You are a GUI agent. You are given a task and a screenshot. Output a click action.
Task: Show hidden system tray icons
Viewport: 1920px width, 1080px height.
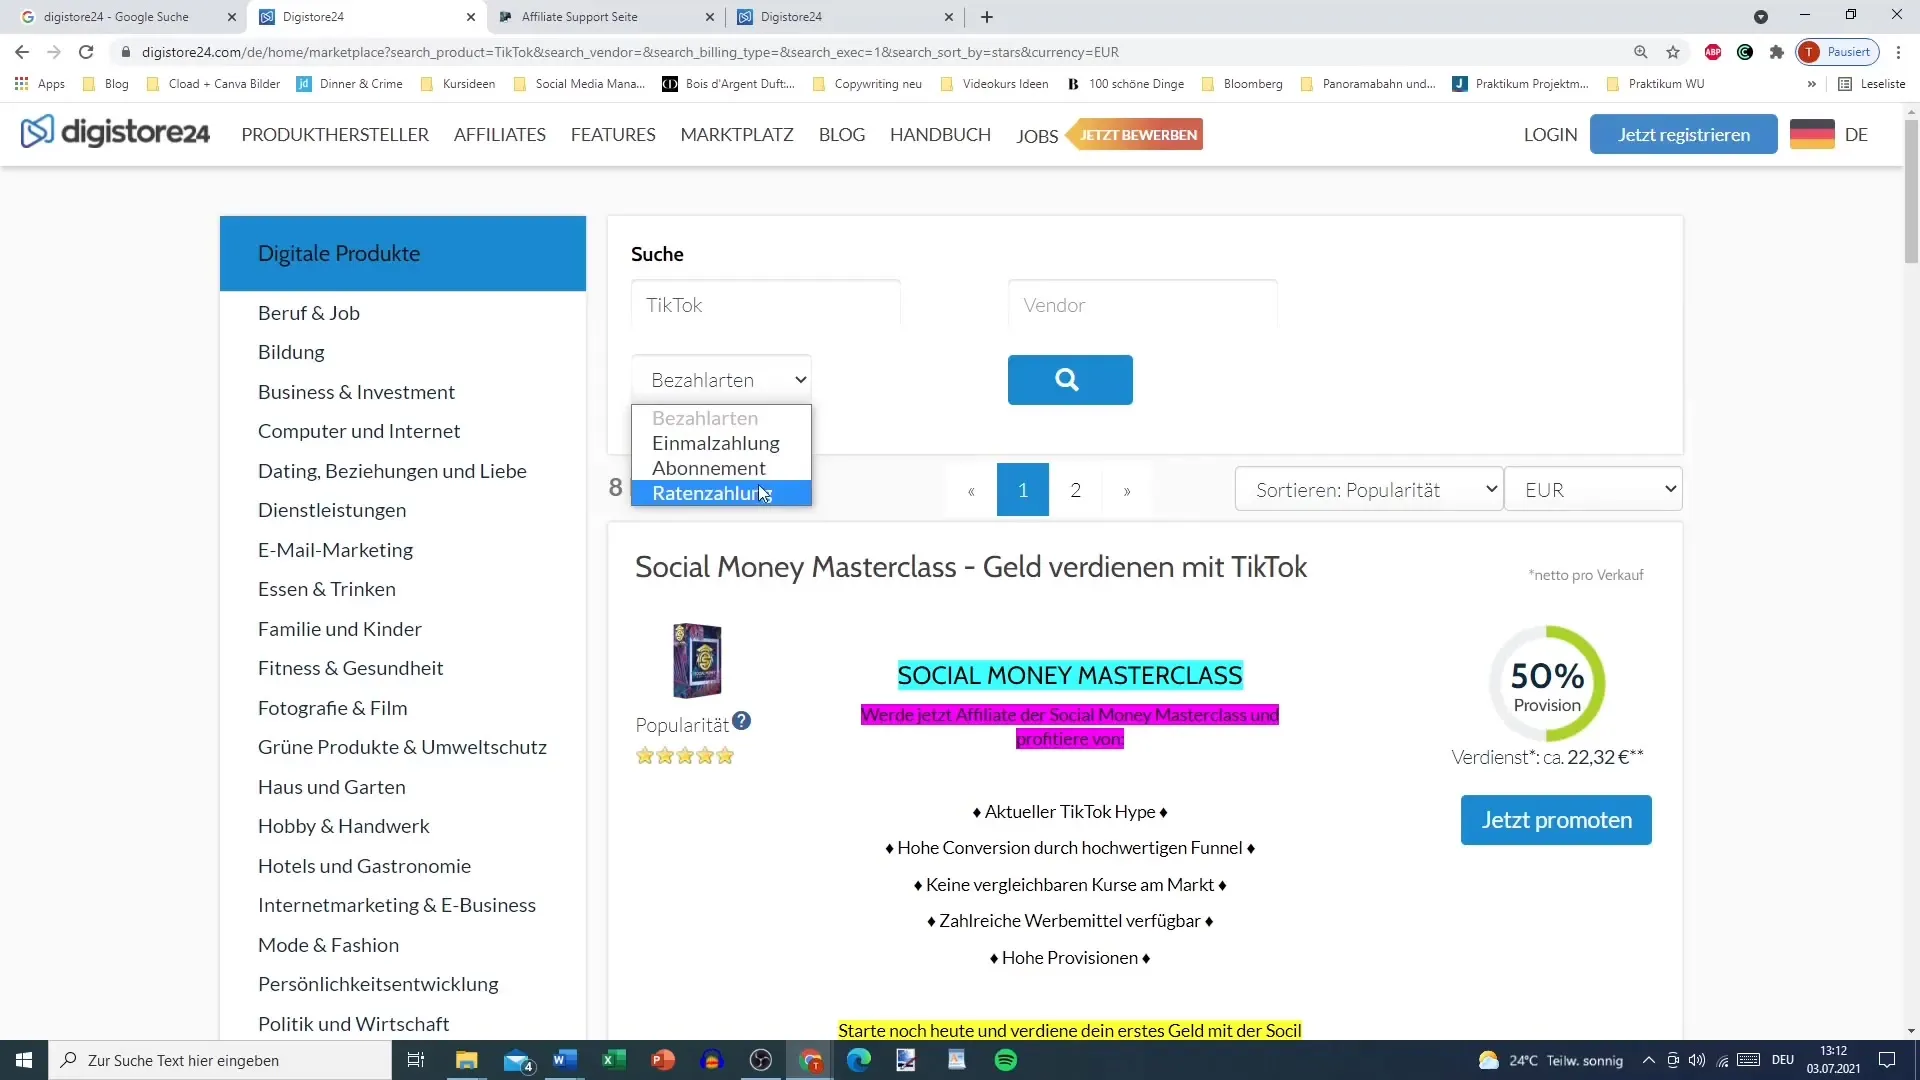point(1649,1060)
